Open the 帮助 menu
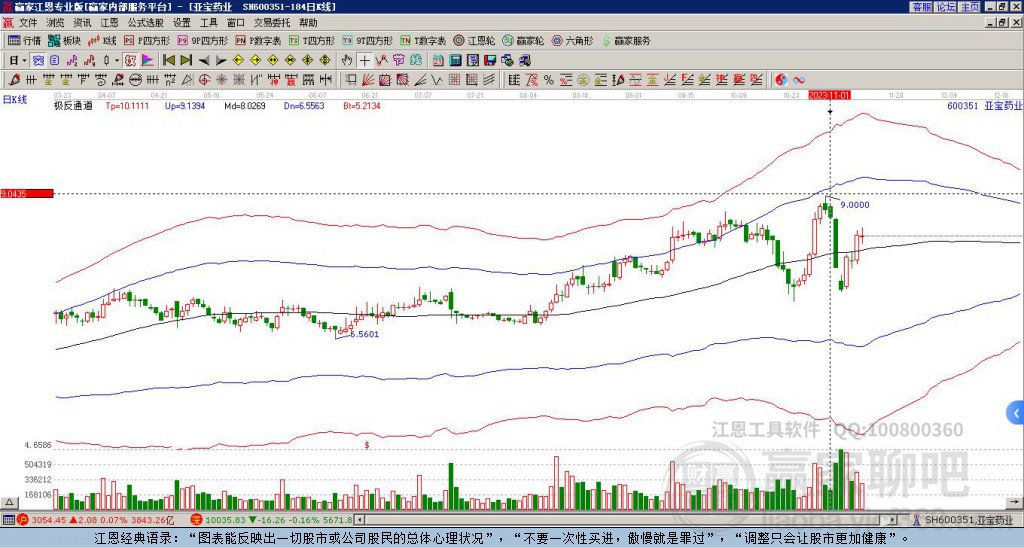Screen dimensions: 1024x548 coord(308,23)
